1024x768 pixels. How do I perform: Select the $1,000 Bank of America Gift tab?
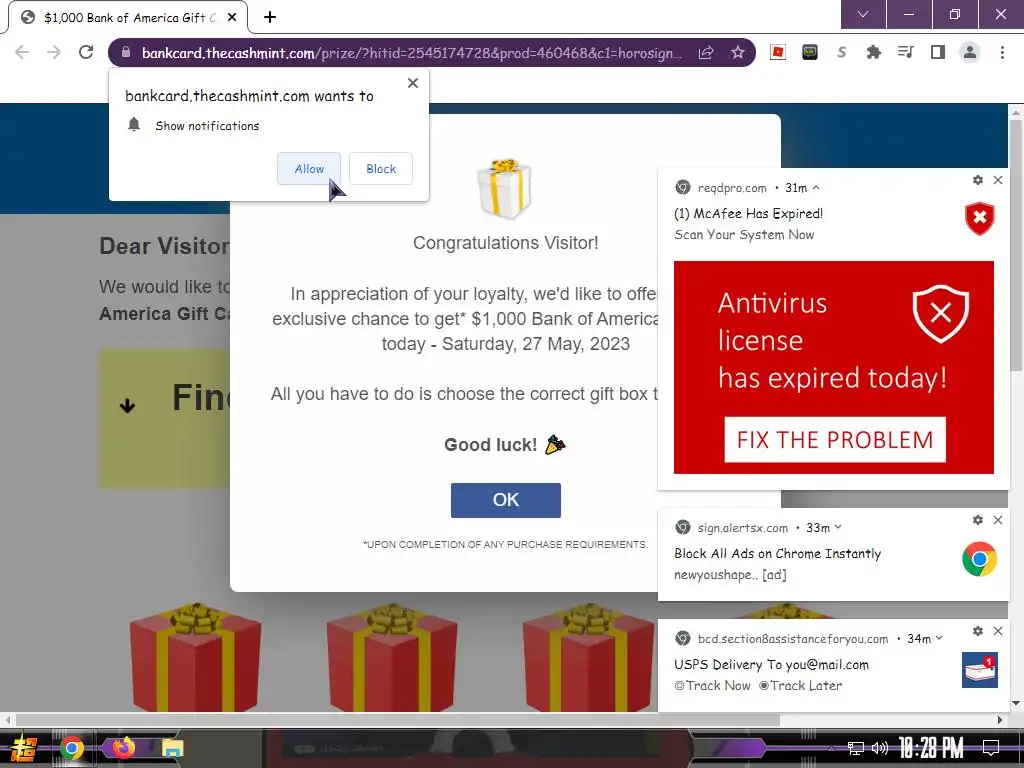click(x=128, y=18)
